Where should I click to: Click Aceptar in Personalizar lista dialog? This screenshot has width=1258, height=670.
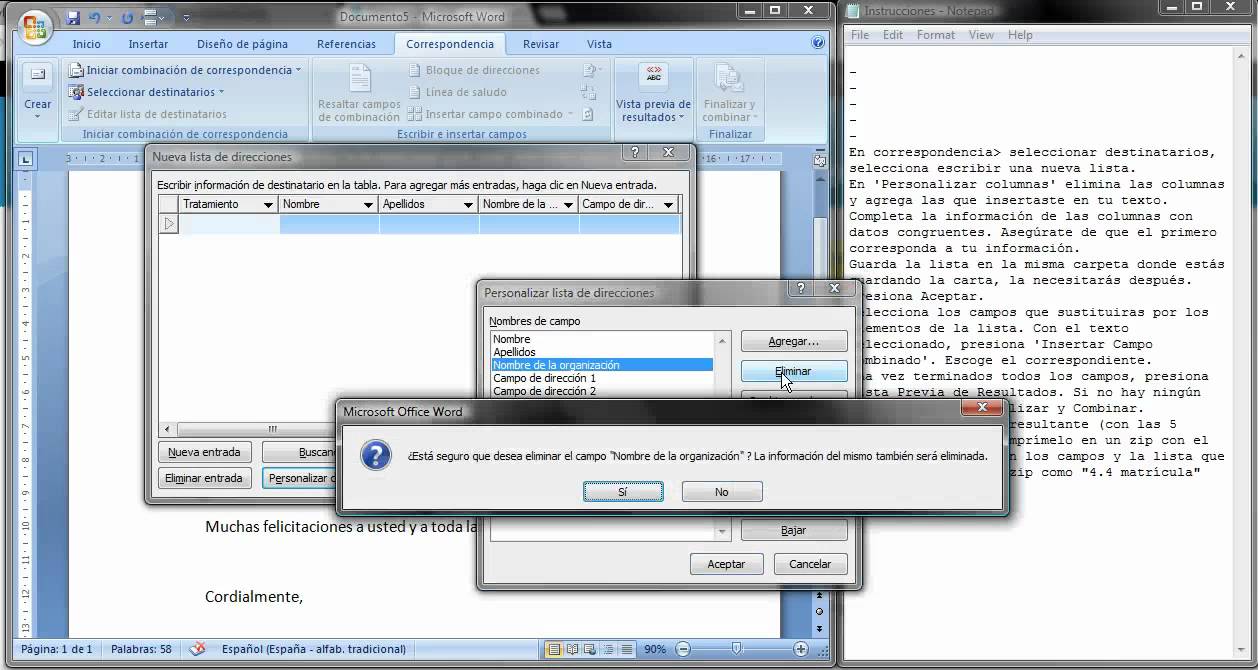[x=726, y=564]
